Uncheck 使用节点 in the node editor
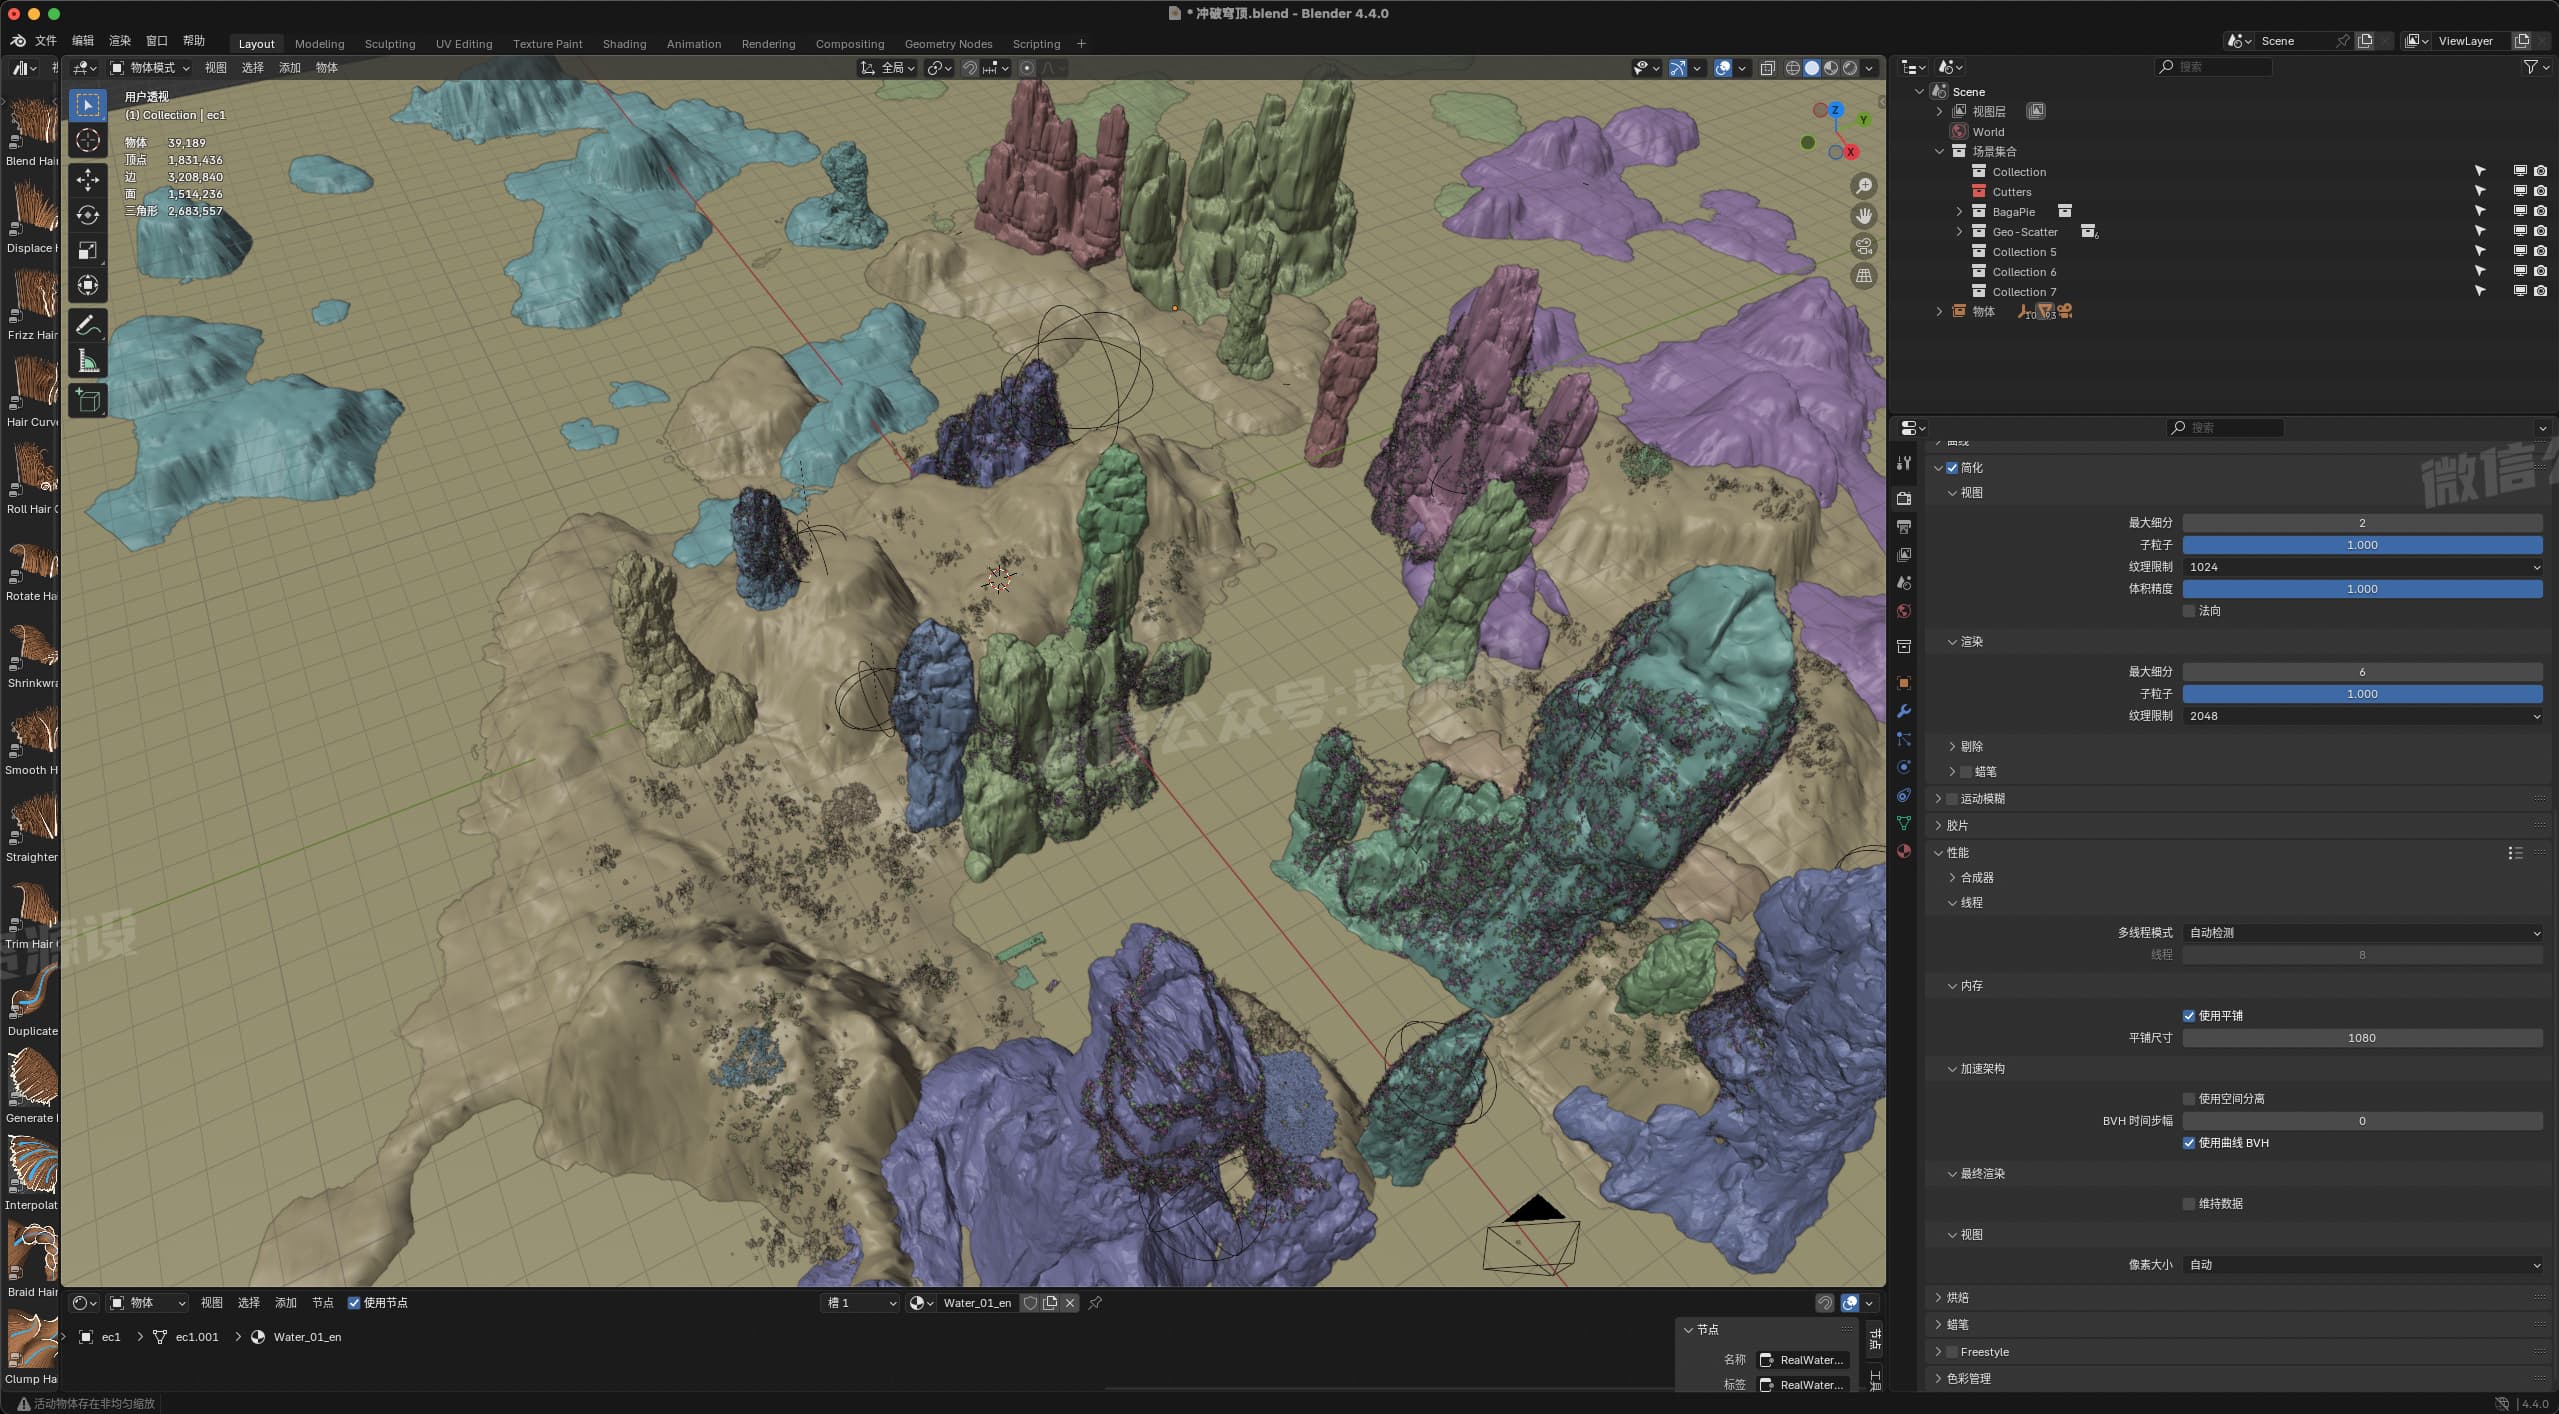This screenshot has height=1414, width=2559. point(353,1303)
